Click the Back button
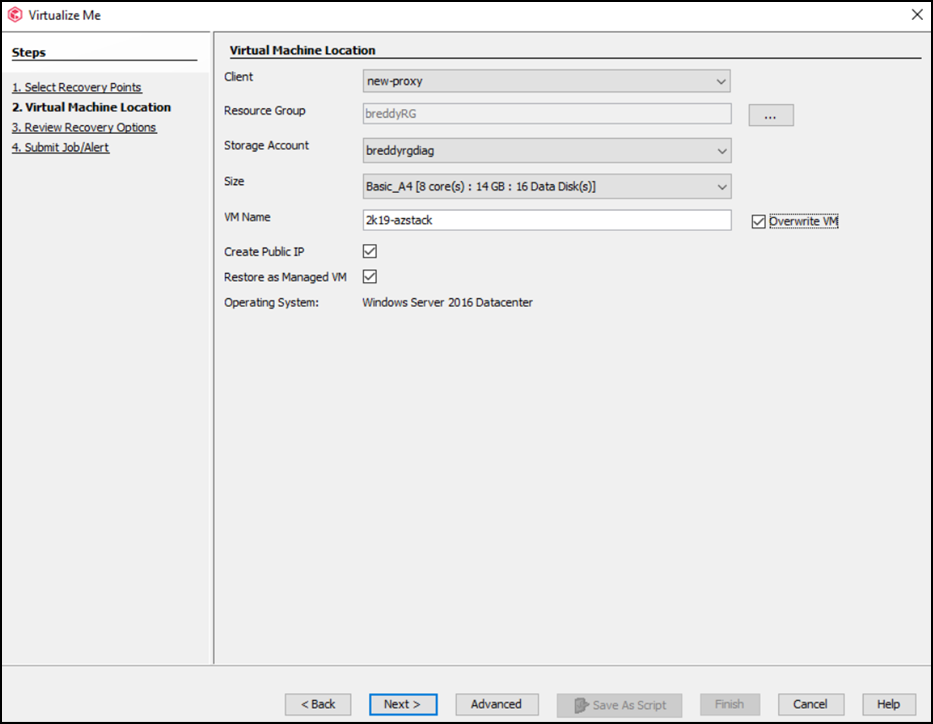This screenshot has height=724, width=933. [x=318, y=704]
